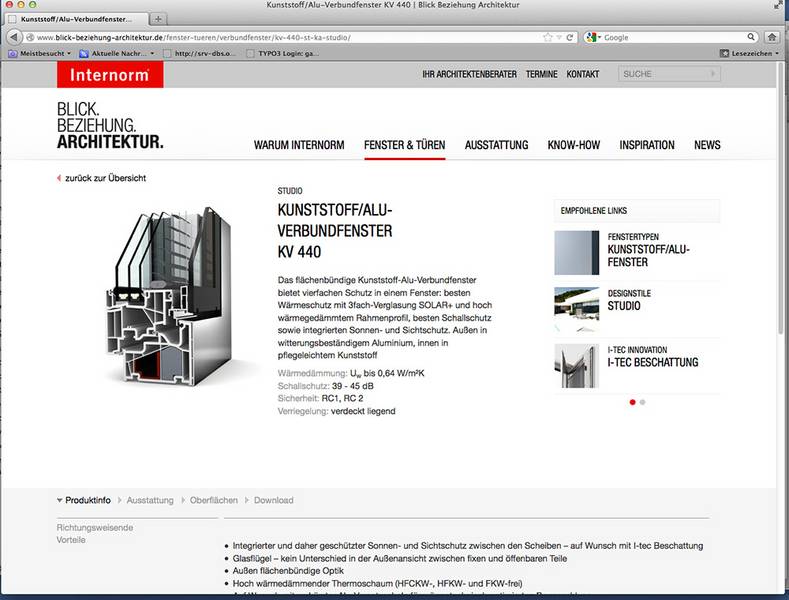The height and width of the screenshot is (600, 789).
Task: Reload the page with the refresh icon
Action: 570,37
